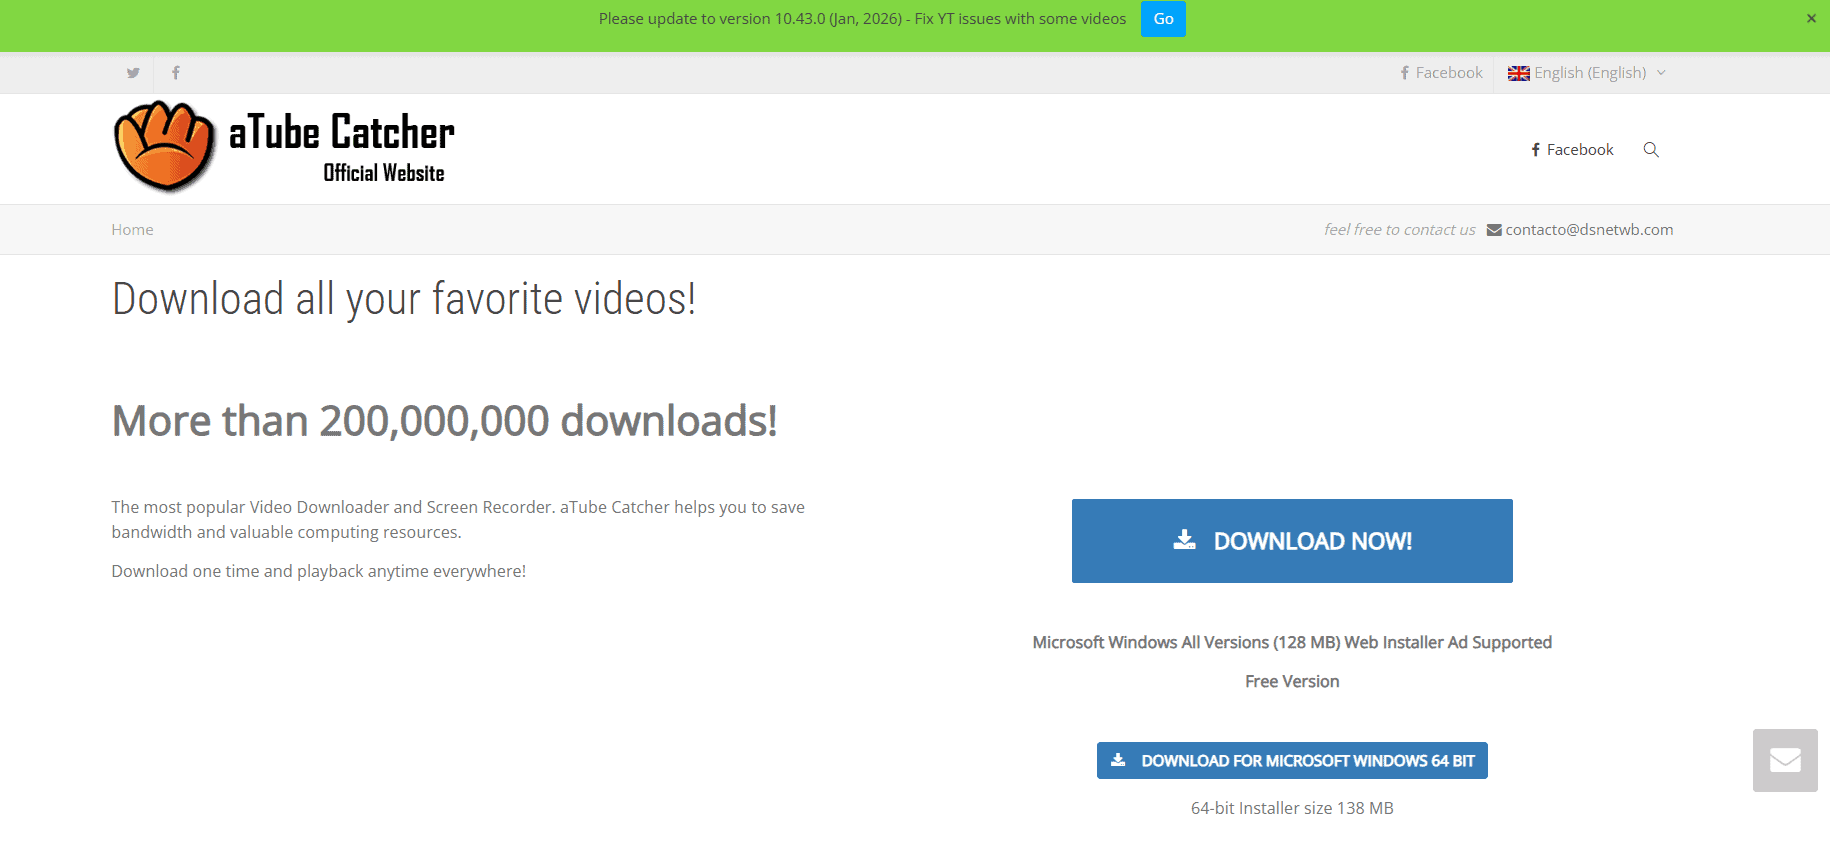1830x842 pixels.
Task: Open the English (English) language dropdown
Action: (1589, 73)
